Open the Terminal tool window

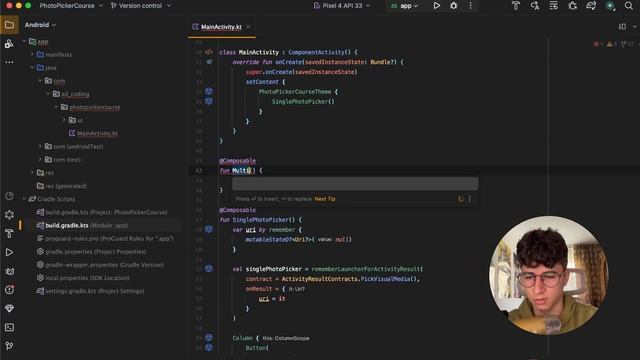coord(9,327)
